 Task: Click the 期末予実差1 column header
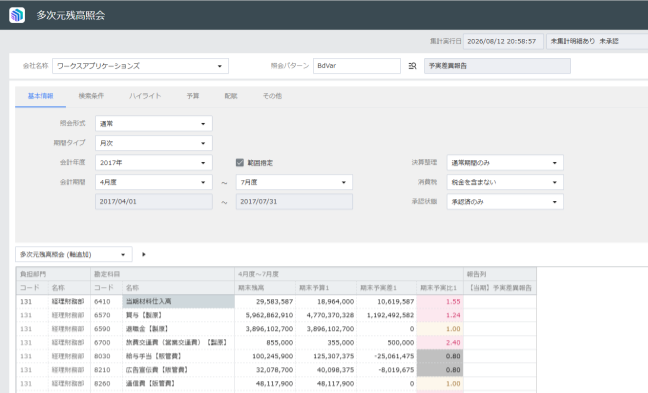(x=386, y=288)
